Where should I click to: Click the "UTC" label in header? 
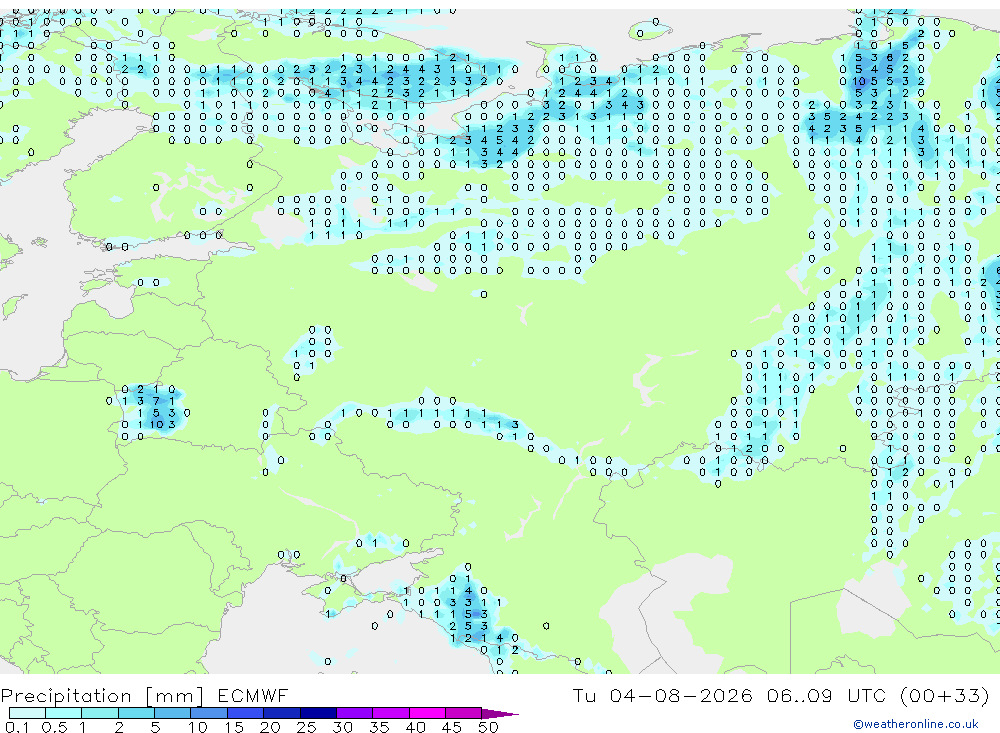(867, 695)
